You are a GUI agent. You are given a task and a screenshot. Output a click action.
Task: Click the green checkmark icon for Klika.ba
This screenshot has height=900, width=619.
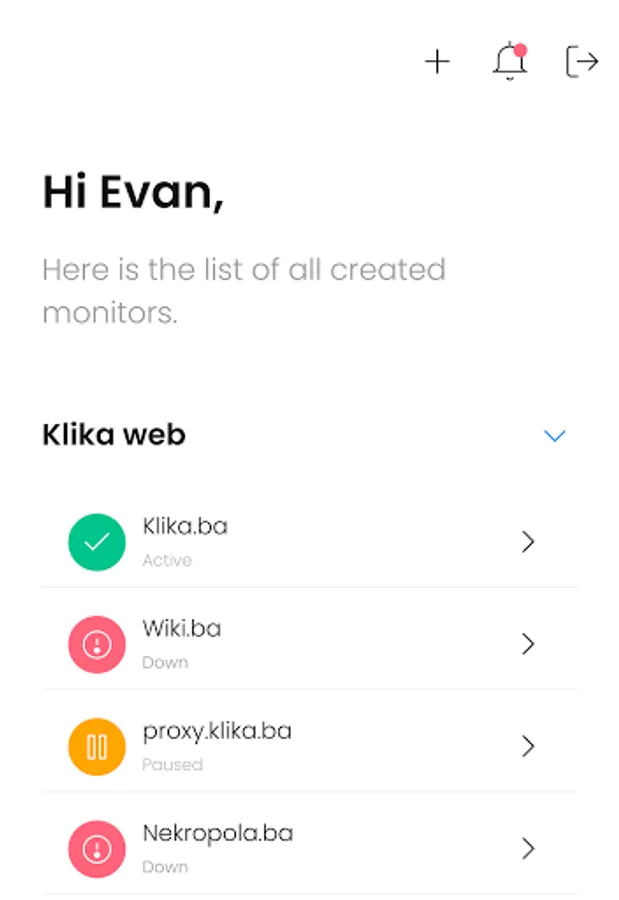[x=97, y=542]
